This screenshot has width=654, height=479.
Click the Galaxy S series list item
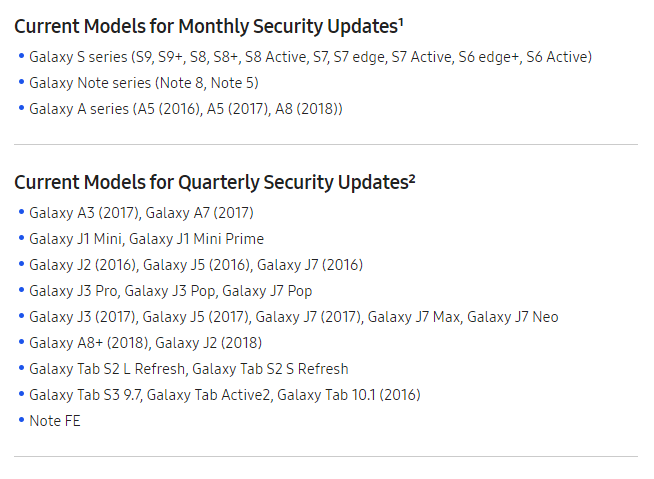[310, 57]
